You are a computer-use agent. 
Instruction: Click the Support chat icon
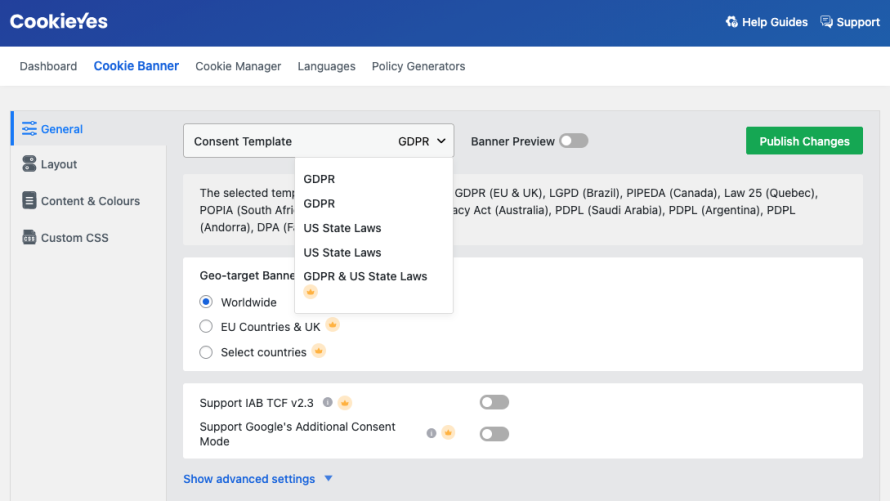pyautogui.click(x=826, y=22)
